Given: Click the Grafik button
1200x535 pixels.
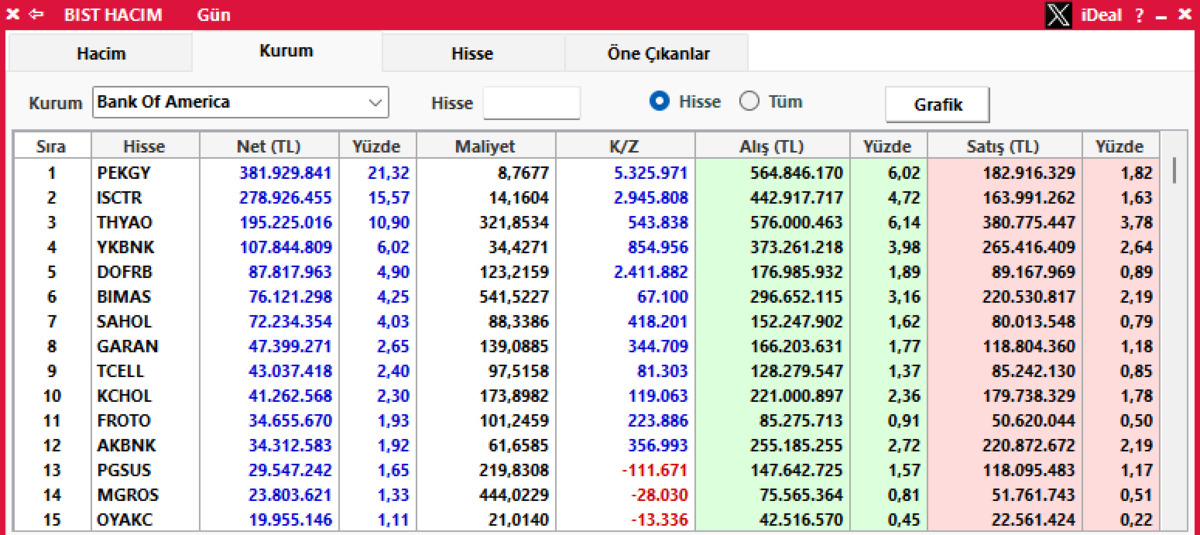Looking at the screenshot, I should [x=938, y=104].
